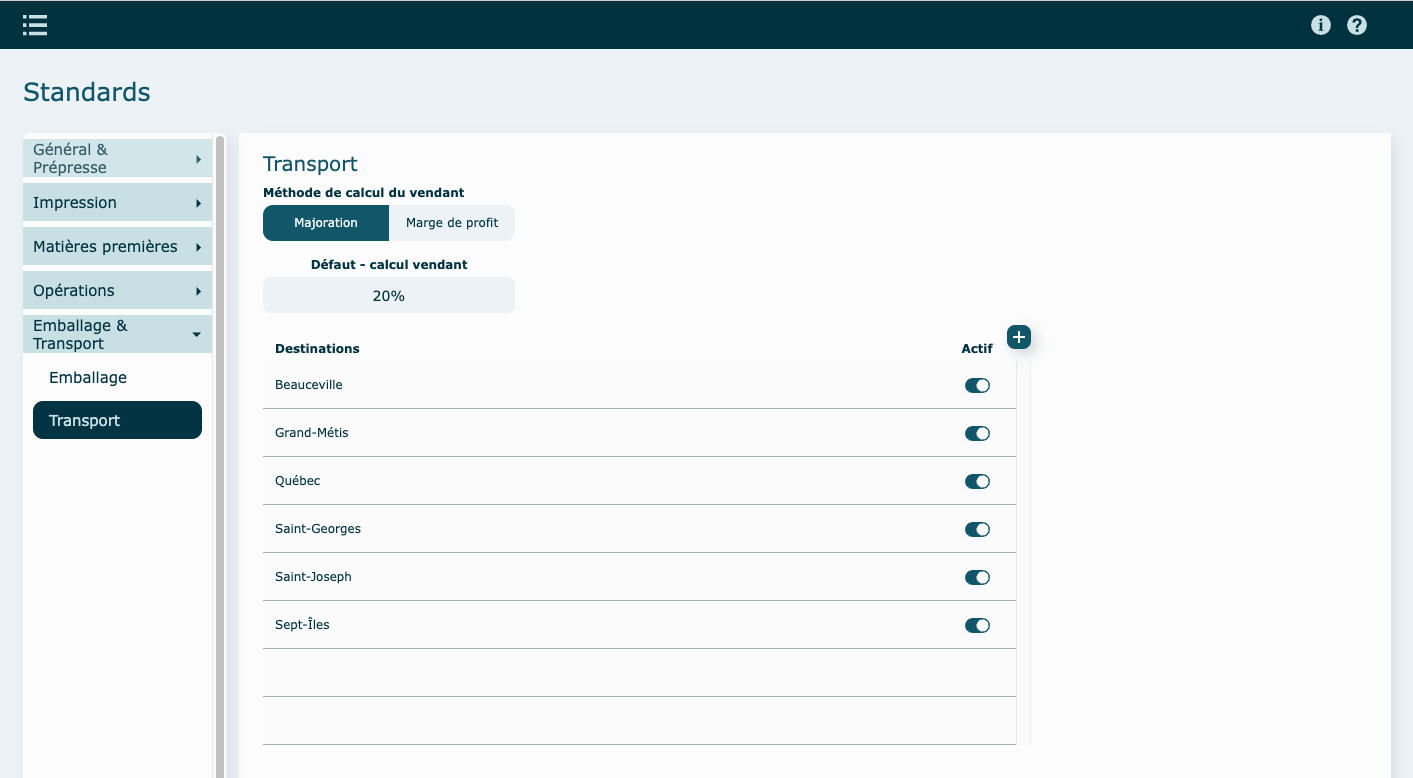Image resolution: width=1413 pixels, height=778 pixels.
Task: Click the default 20% value field
Action: pyautogui.click(x=388, y=296)
